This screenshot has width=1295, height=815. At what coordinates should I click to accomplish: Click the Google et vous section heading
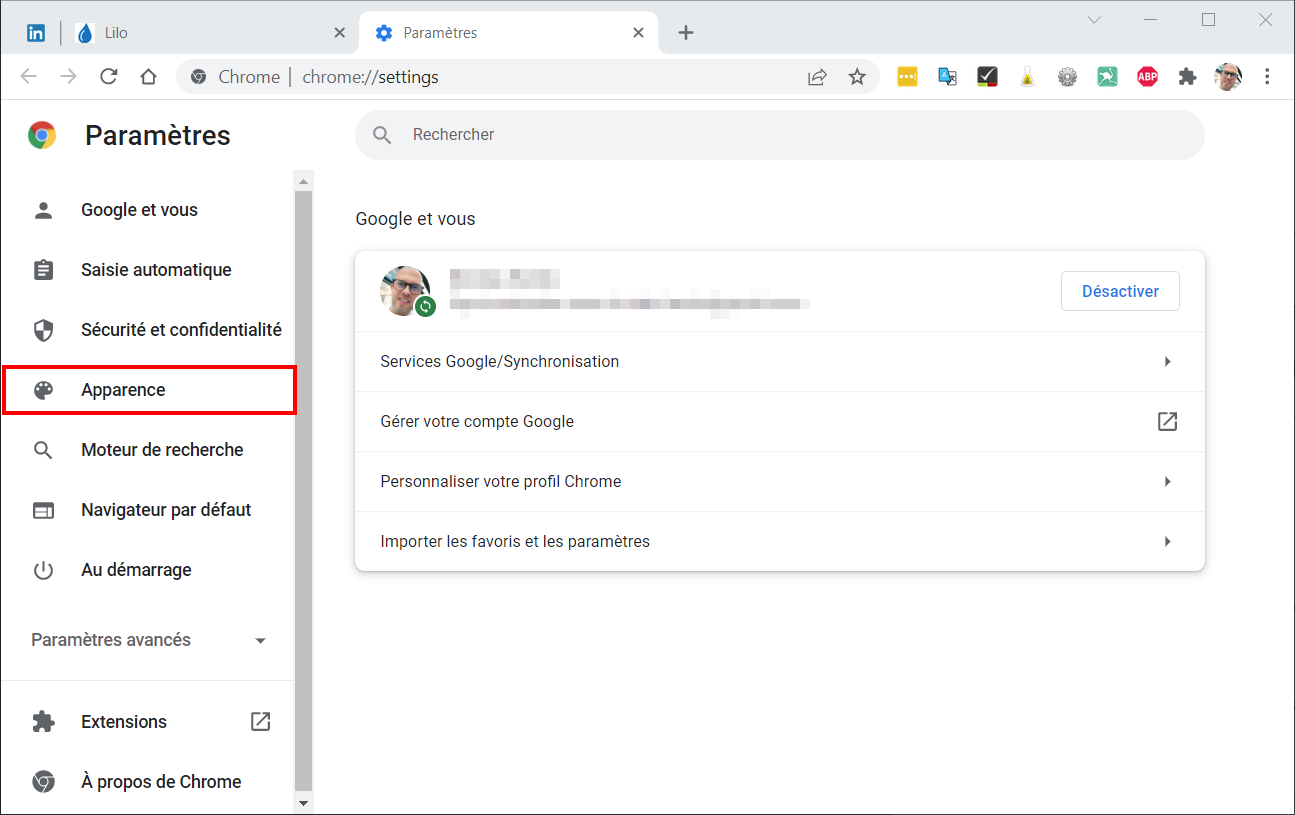(416, 219)
